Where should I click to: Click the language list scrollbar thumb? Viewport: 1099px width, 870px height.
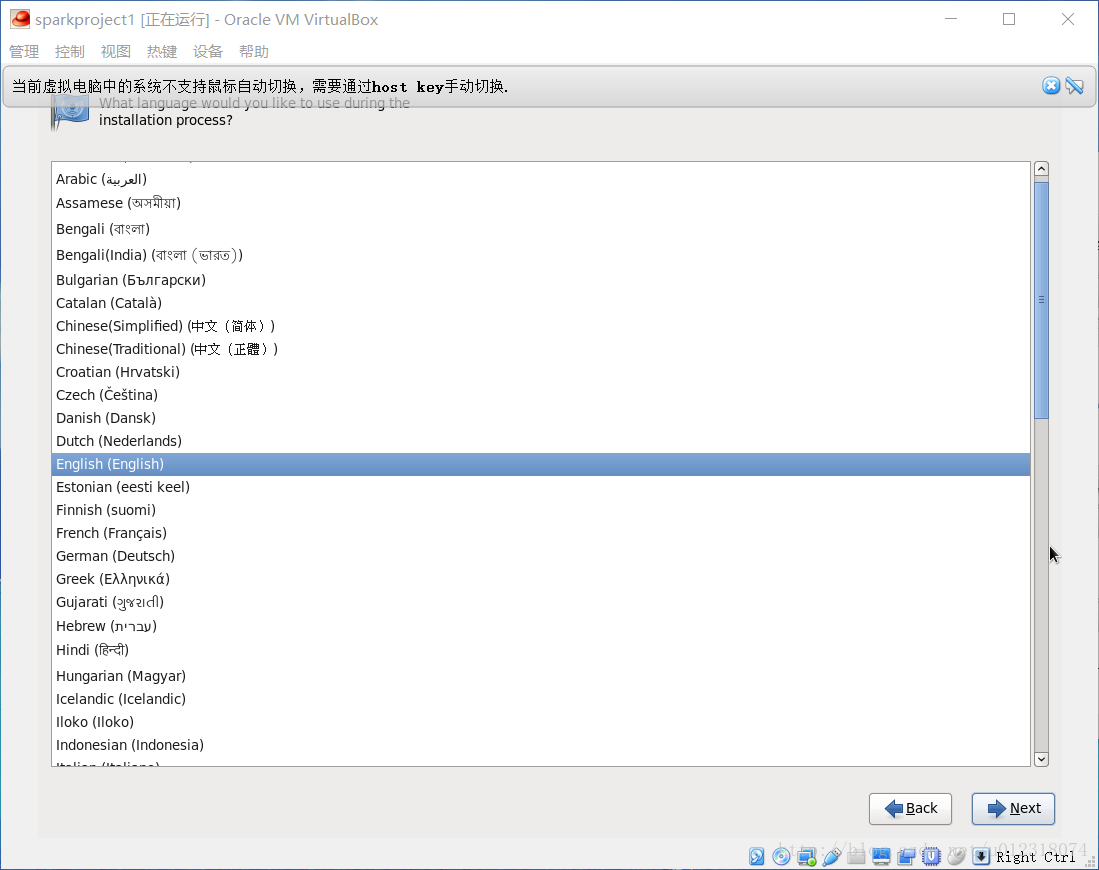pos(1041,300)
